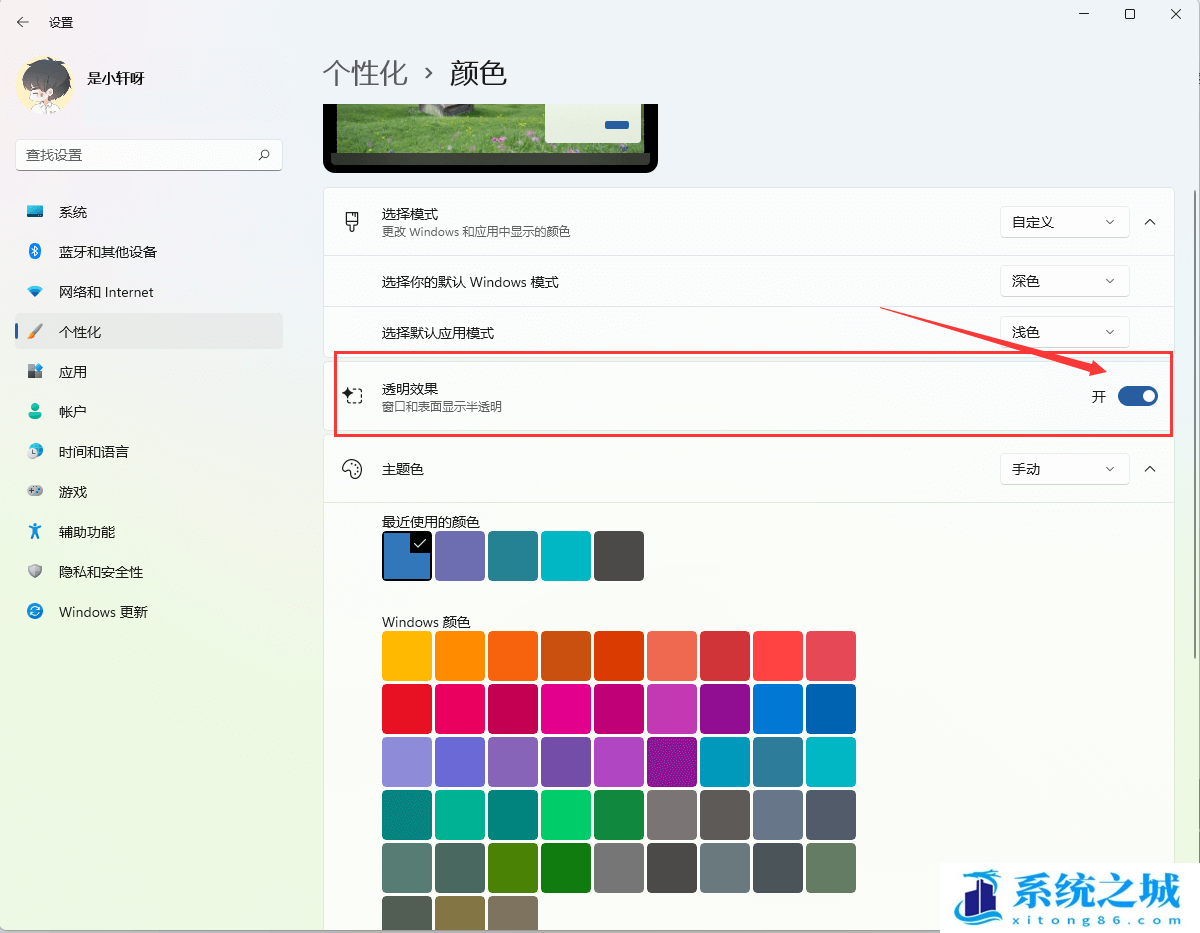Click the 选择默认应用模式 label
Image resolution: width=1200 pixels, height=933 pixels.
pos(438,333)
